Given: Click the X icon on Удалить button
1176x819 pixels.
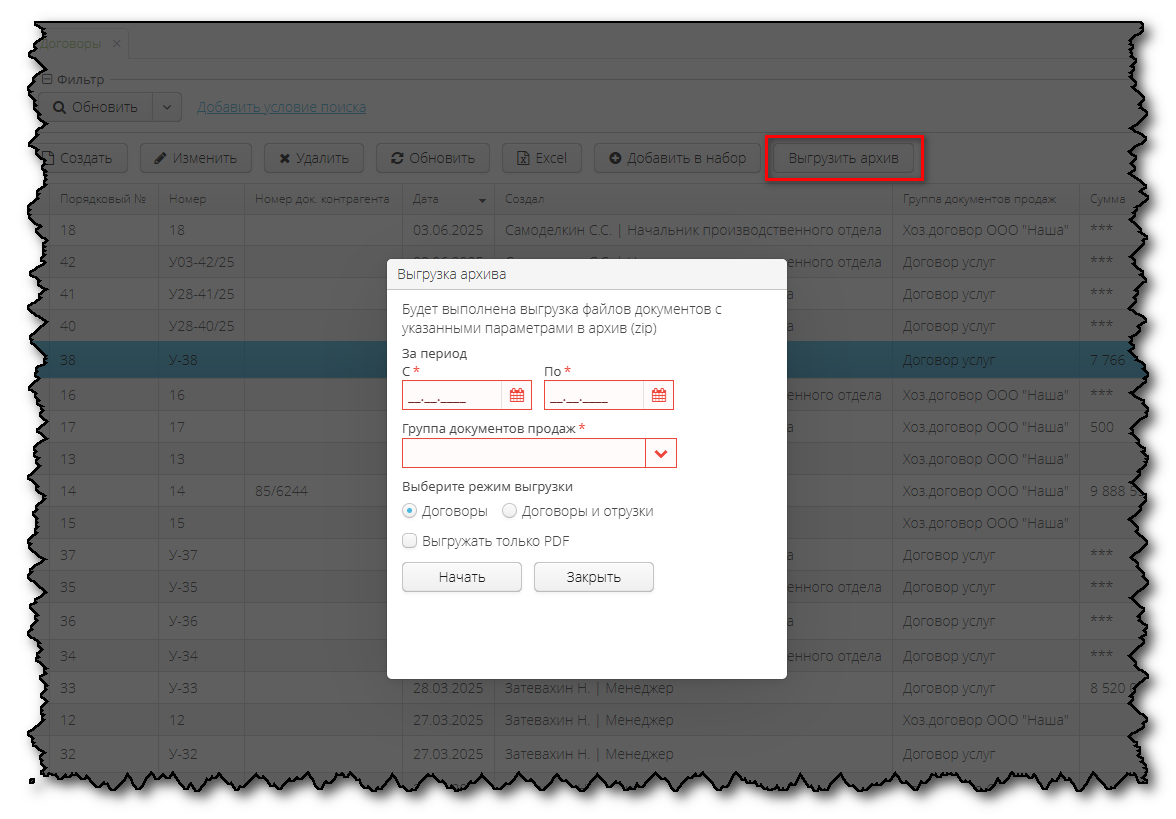Looking at the screenshot, I should (283, 157).
